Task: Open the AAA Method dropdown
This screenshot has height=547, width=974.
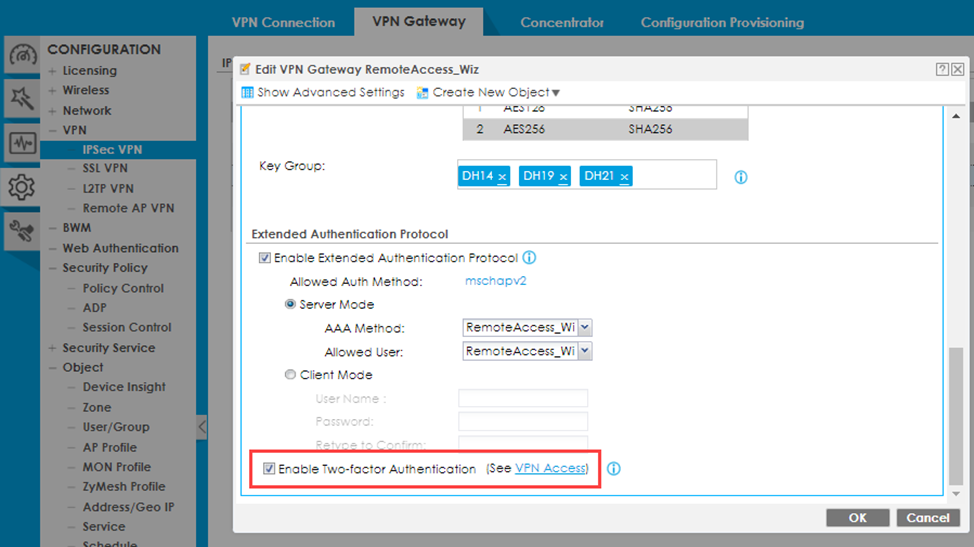Action: pyautogui.click(x=585, y=327)
